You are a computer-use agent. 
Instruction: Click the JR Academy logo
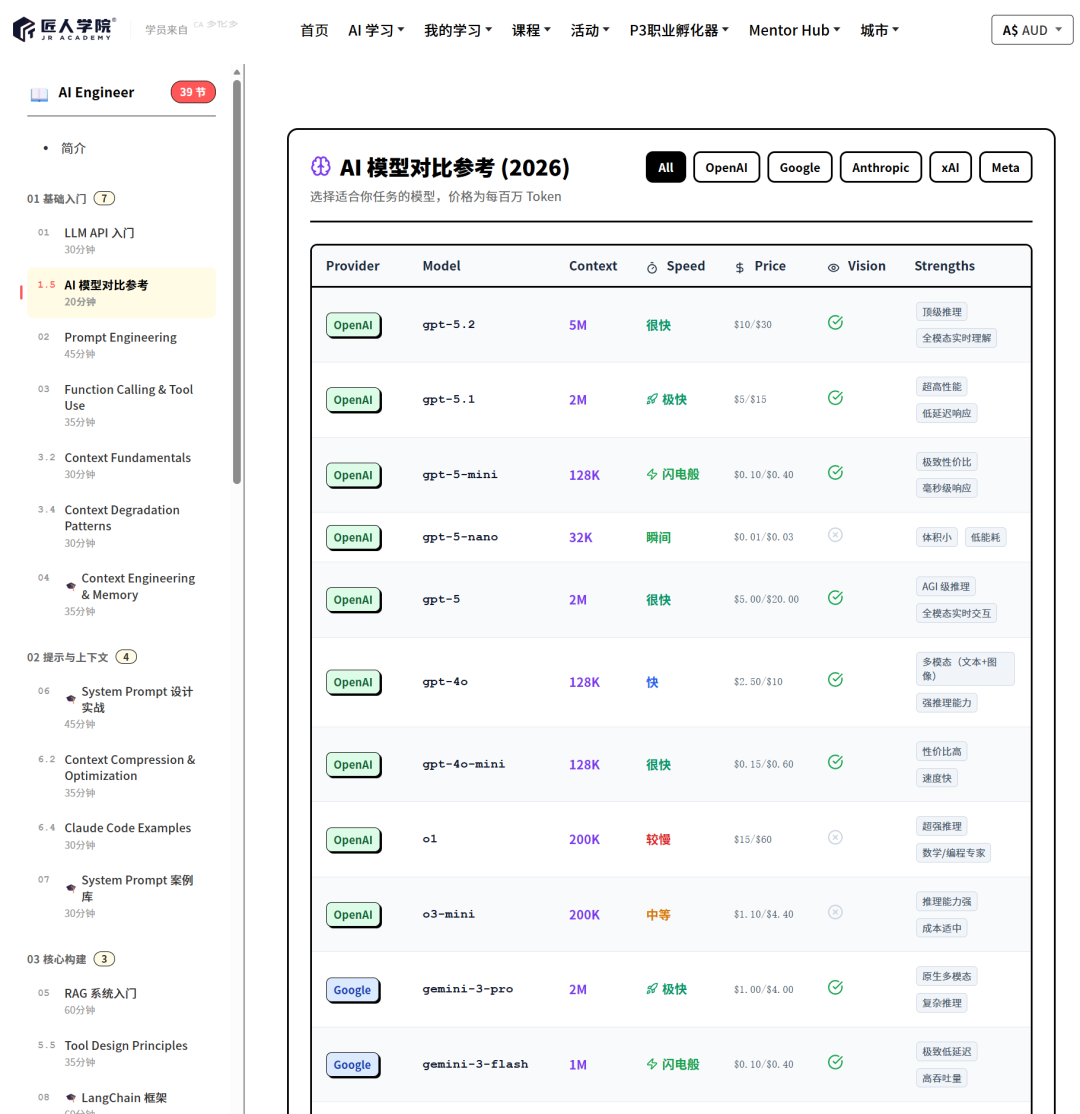pos(64,29)
